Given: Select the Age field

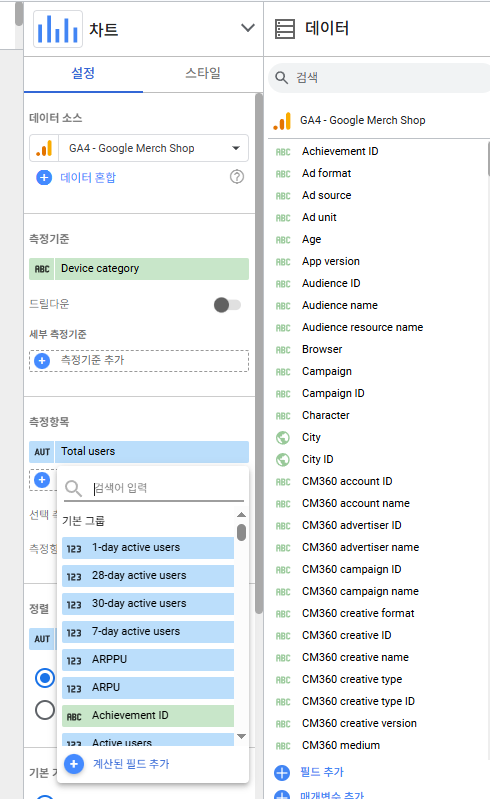Looking at the screenshot, I should click(x=311, y=239).
